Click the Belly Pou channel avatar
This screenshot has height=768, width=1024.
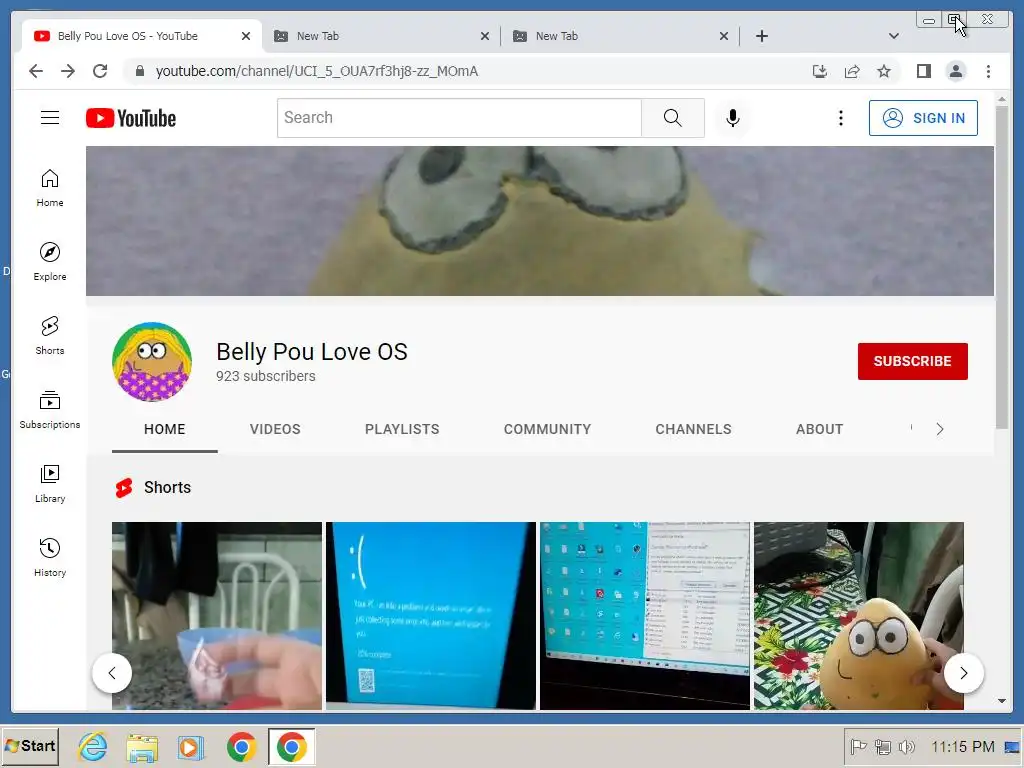pyautogui.click(x=152, y=361)
